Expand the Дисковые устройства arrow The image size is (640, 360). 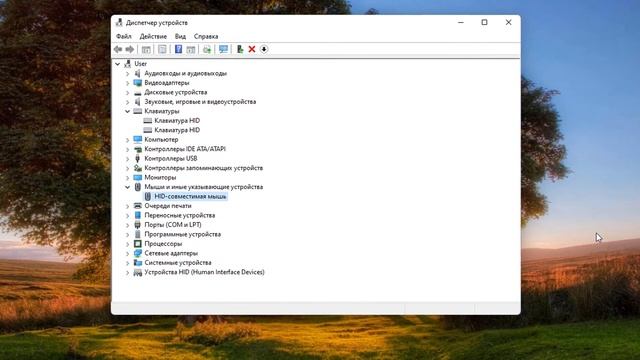[127, 92]
